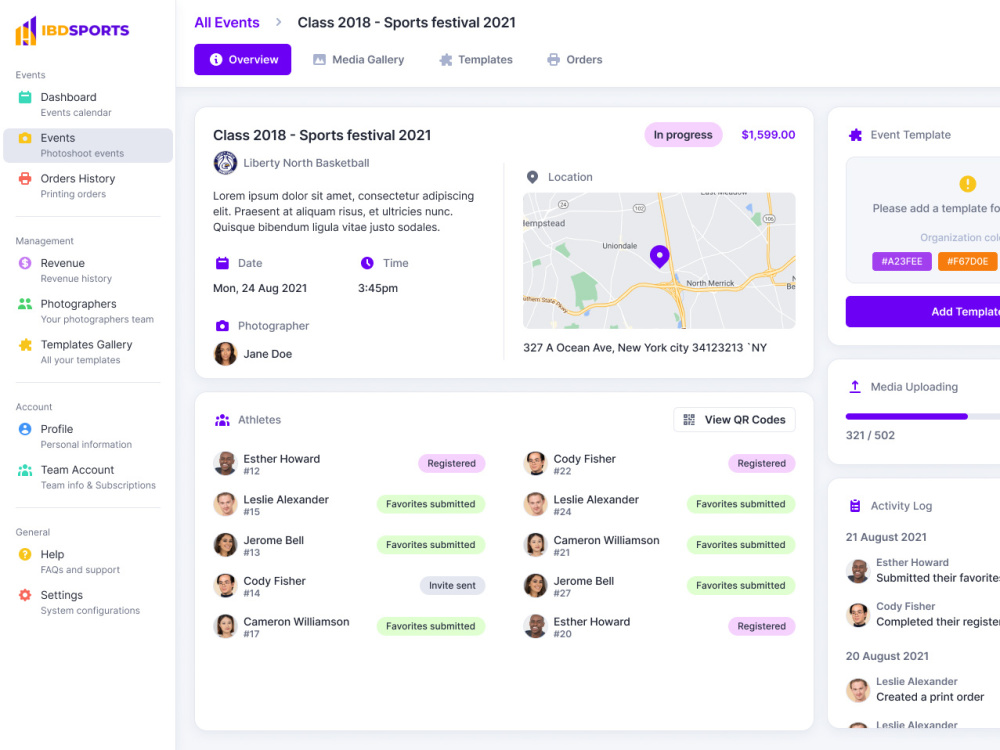Screen dimensions: 1000x750
Task: Click the Liberty North Basketball logo
Action: tap(225, 163)
